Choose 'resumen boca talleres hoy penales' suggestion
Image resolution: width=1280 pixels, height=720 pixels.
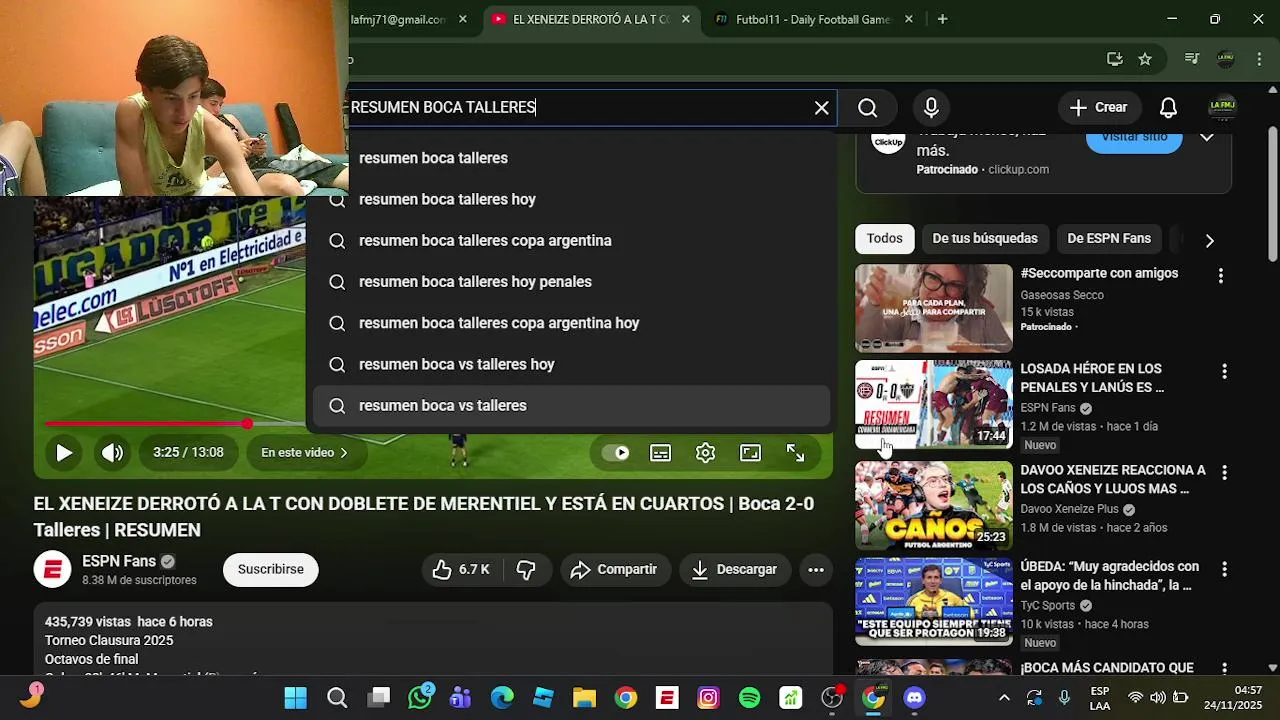[572, 282]
